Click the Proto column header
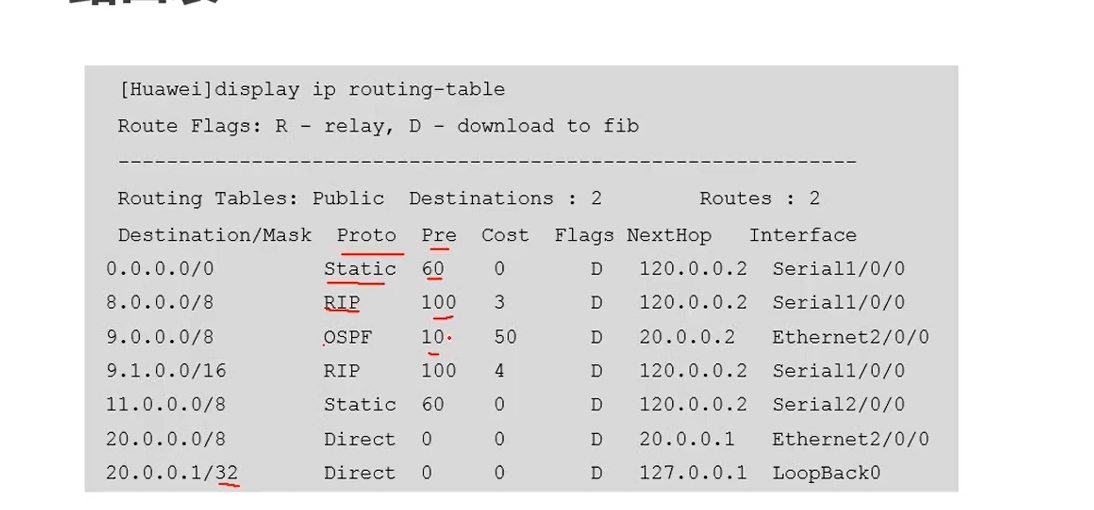Screen dimensions: 1094x510 click(366, 236)
